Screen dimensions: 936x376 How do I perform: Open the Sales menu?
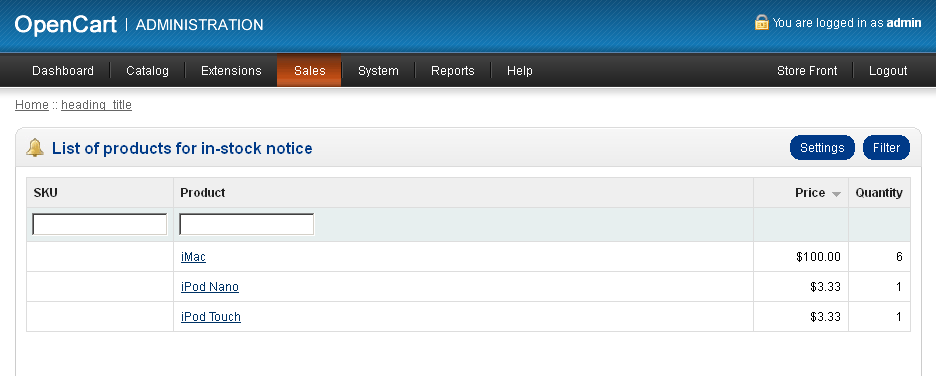click(309, 70)
